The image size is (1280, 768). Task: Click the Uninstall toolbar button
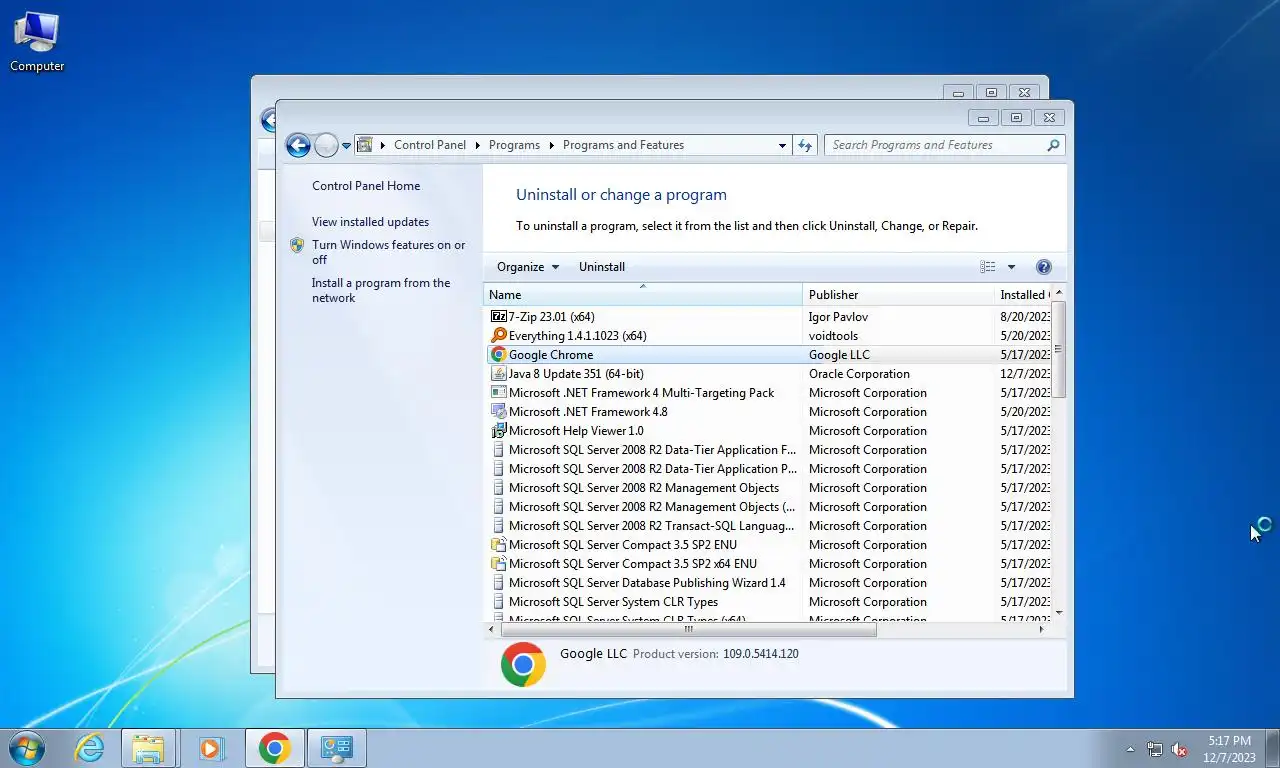point(602,267)
